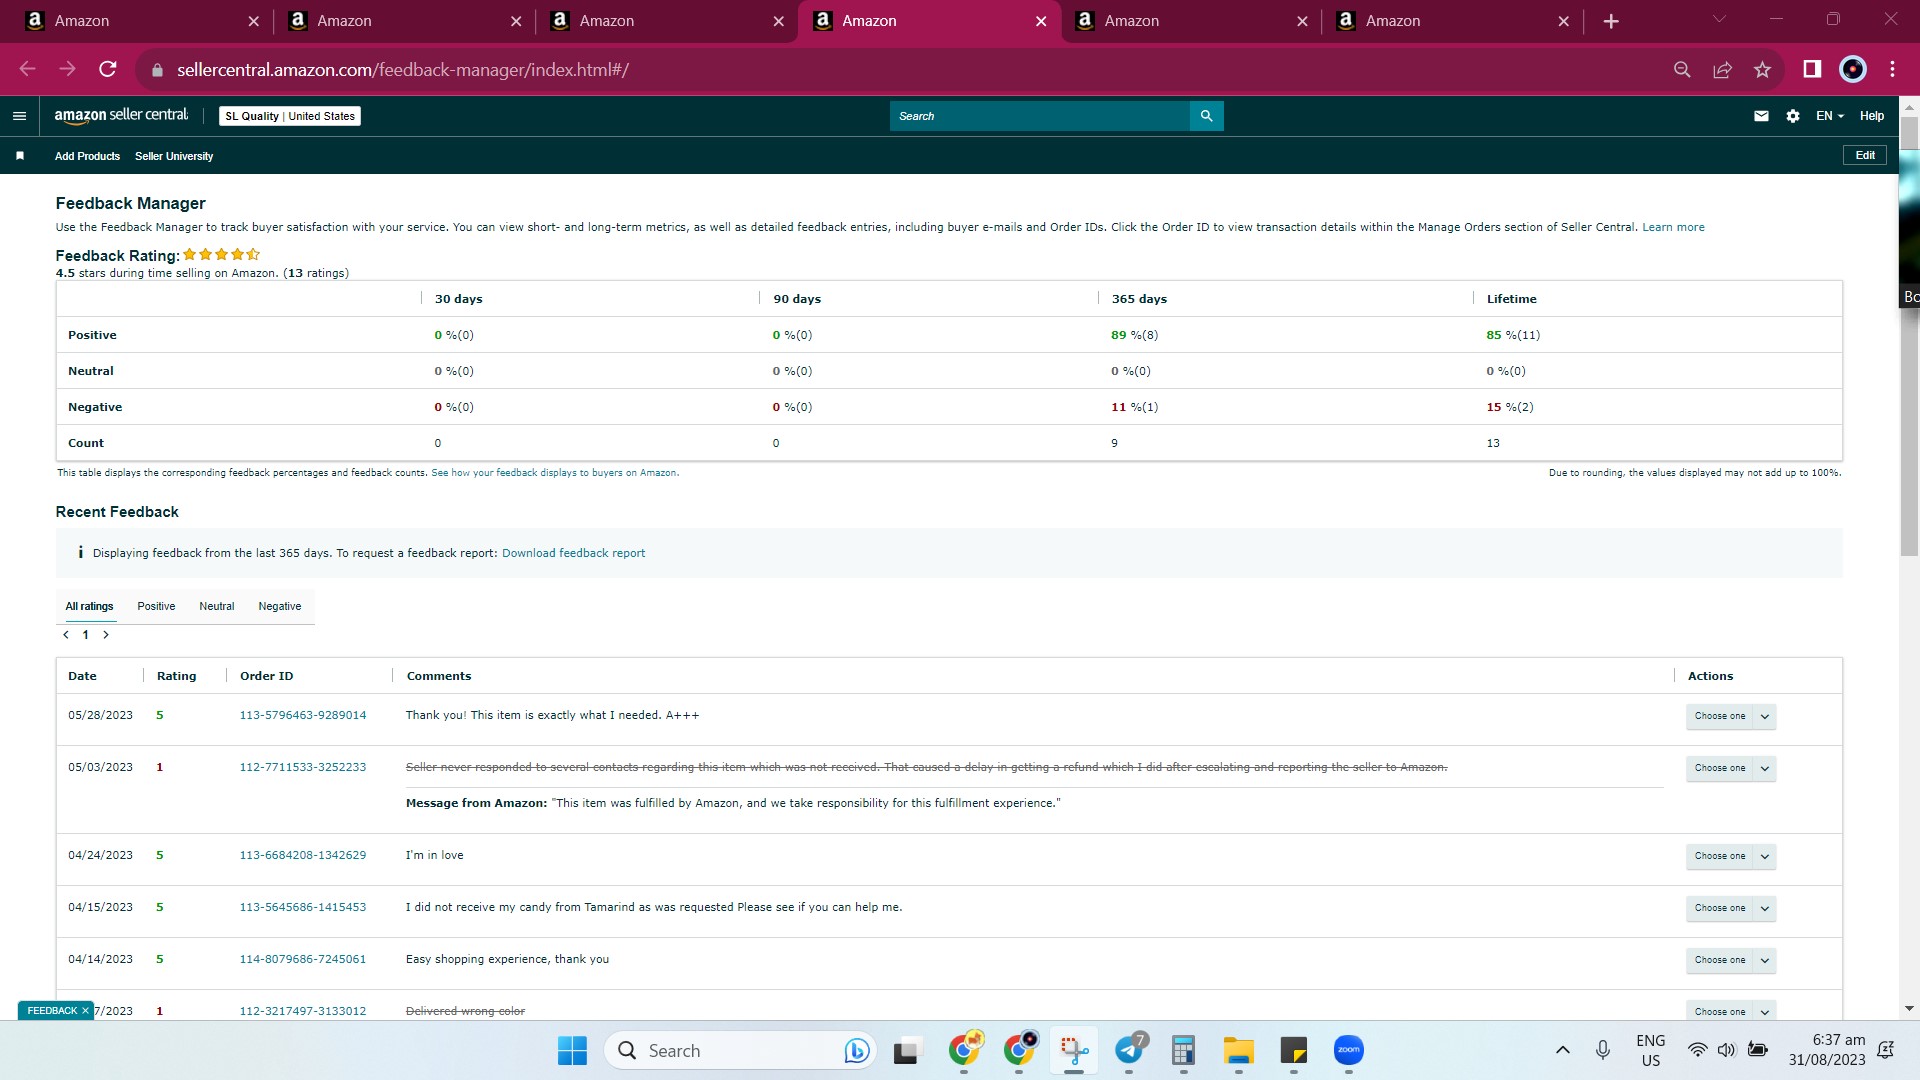Open the Calculator taskbar icon
The height and width of the screenshot is (1080, 1920).
point(1184,1050)
